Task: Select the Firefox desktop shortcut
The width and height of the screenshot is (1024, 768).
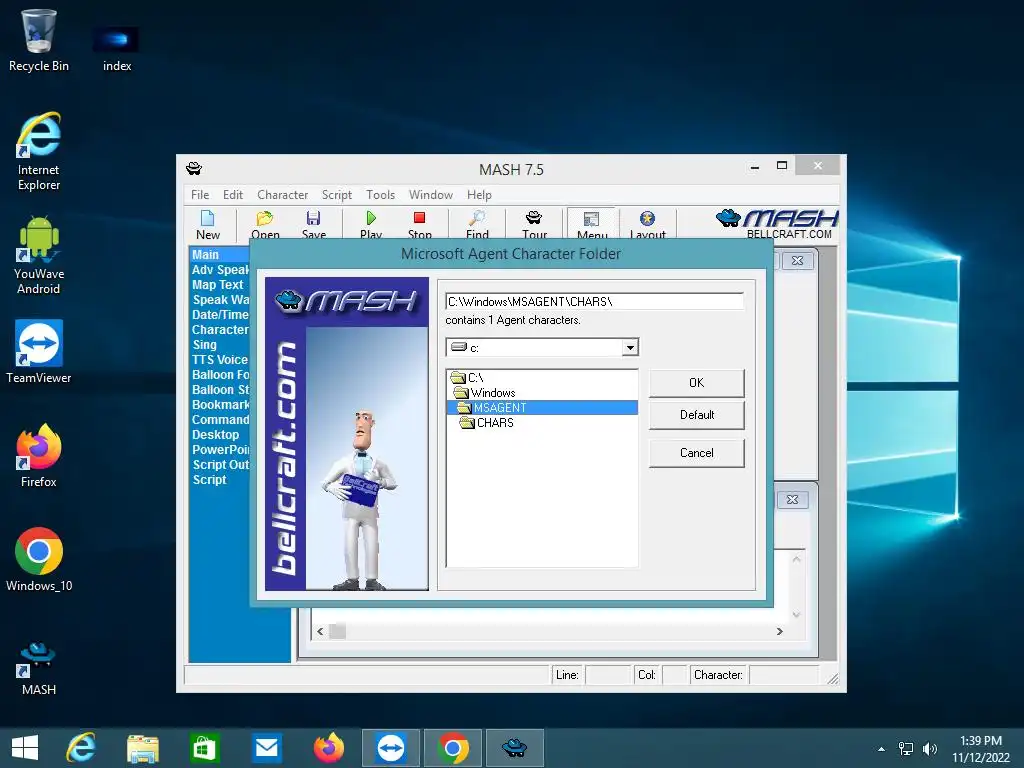Action: pos(39,455)
